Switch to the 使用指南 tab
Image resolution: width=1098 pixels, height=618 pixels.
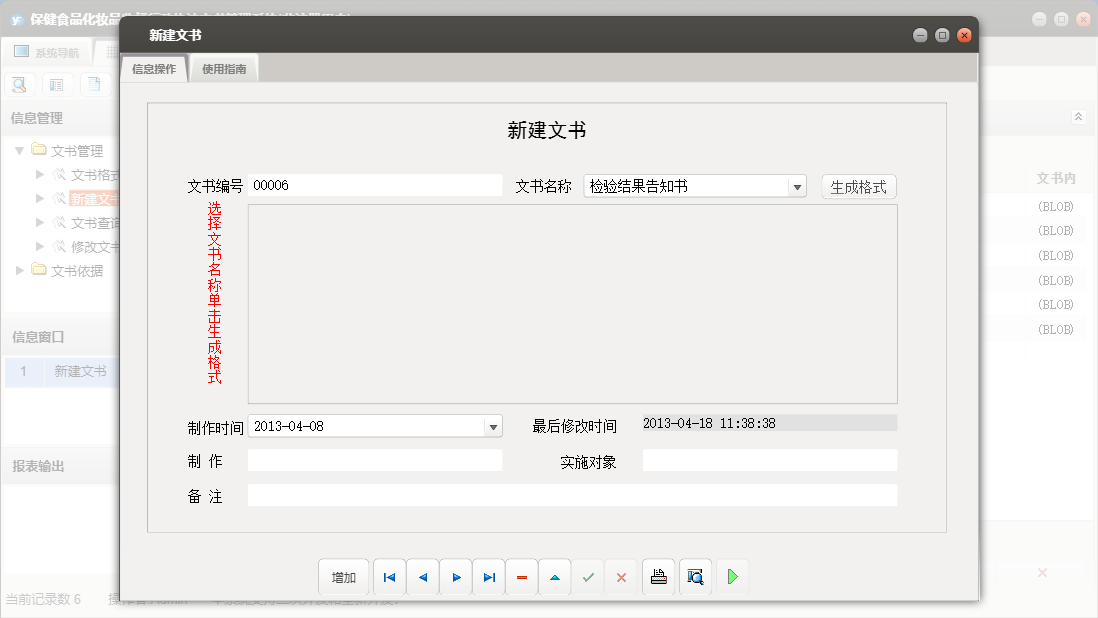pyautogui.click(x=223, y=69)
